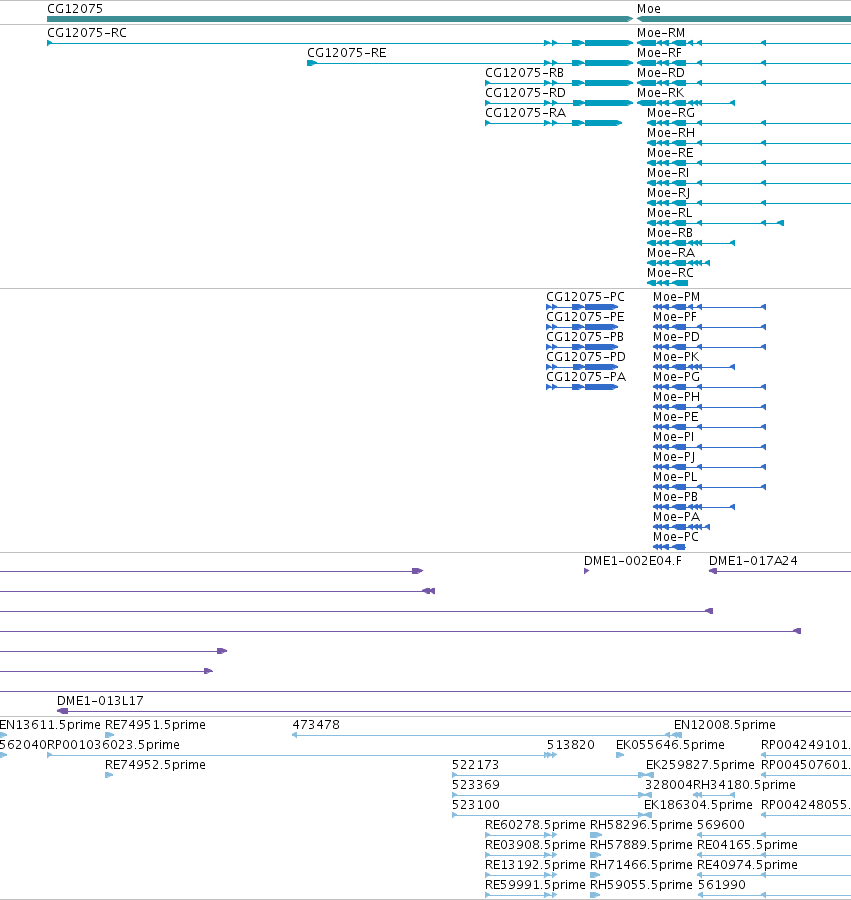Select the cDNA feature 513820

coord(570,746)
